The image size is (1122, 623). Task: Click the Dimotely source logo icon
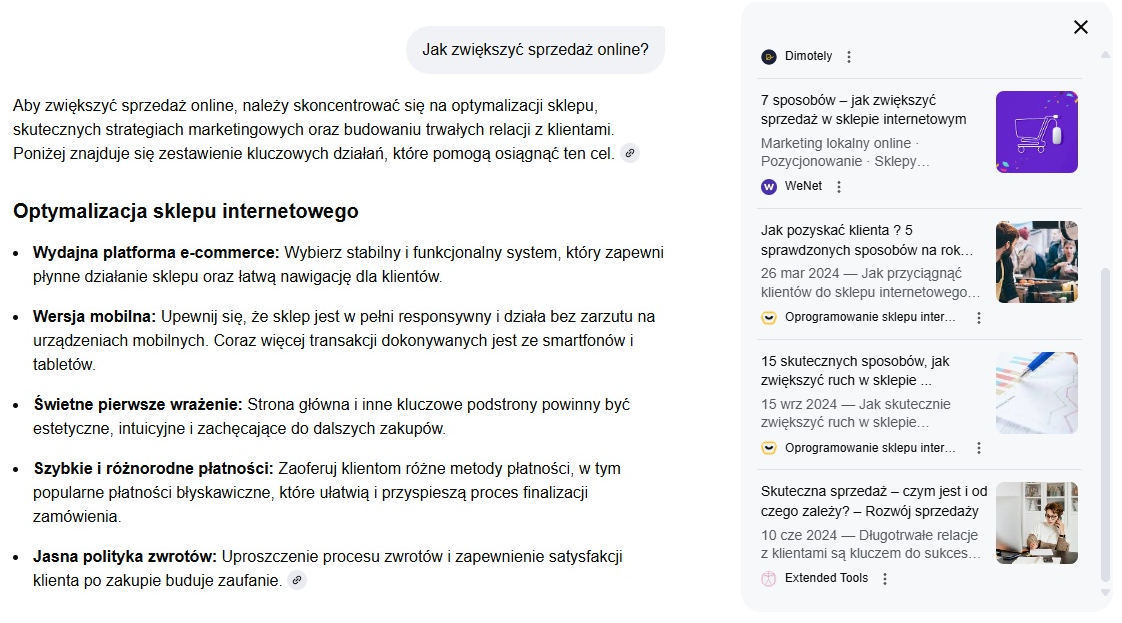pyautogui.click(x=769, y=57)
